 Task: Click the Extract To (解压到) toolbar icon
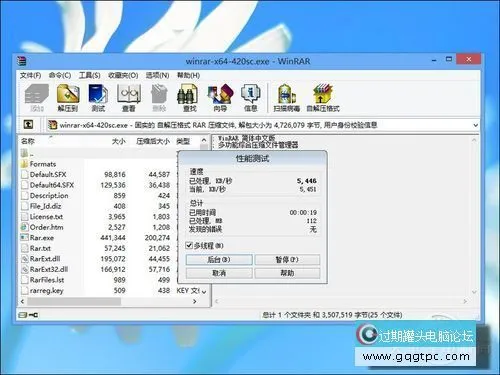click(x=68, y=98)
